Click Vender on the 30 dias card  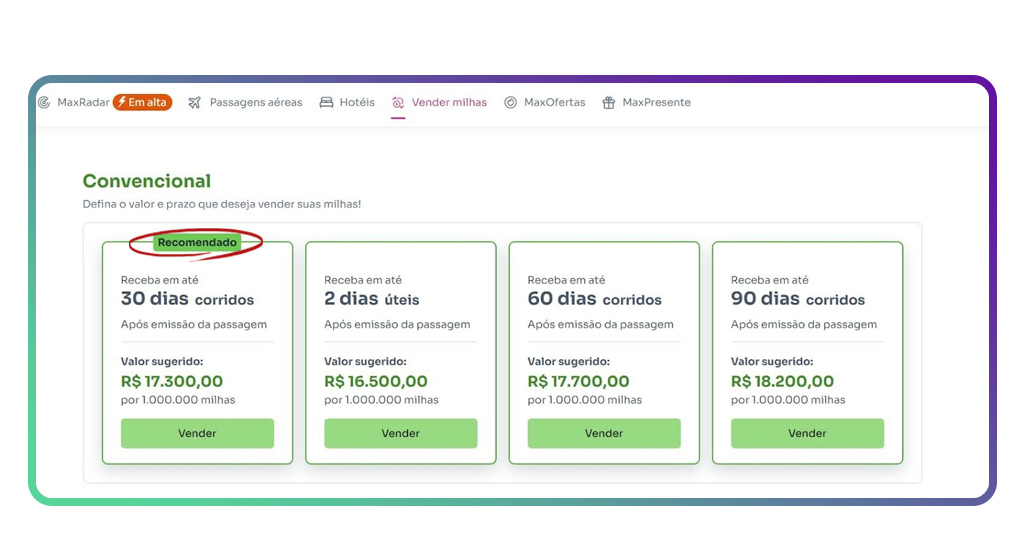(x=197, y=434)
